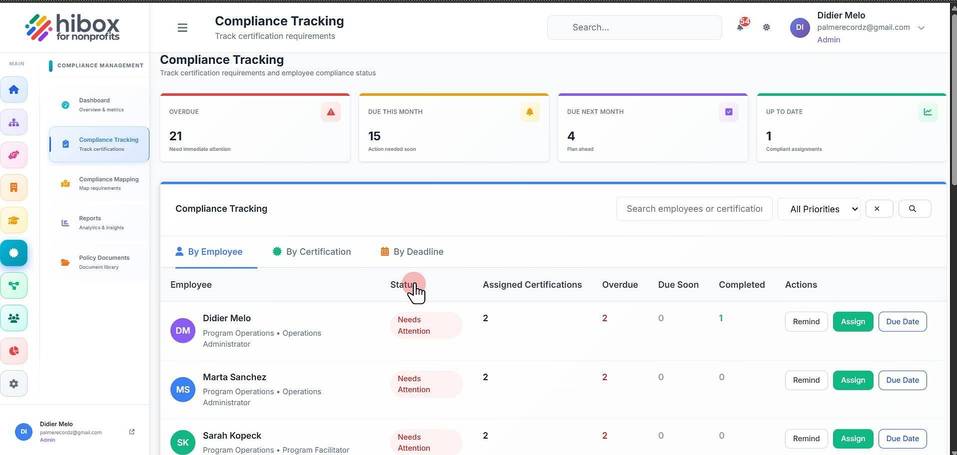The height and width of the screenshot is (455, 957).
Task: Click the Up To Date 1 card
Action: click(852, 128)
